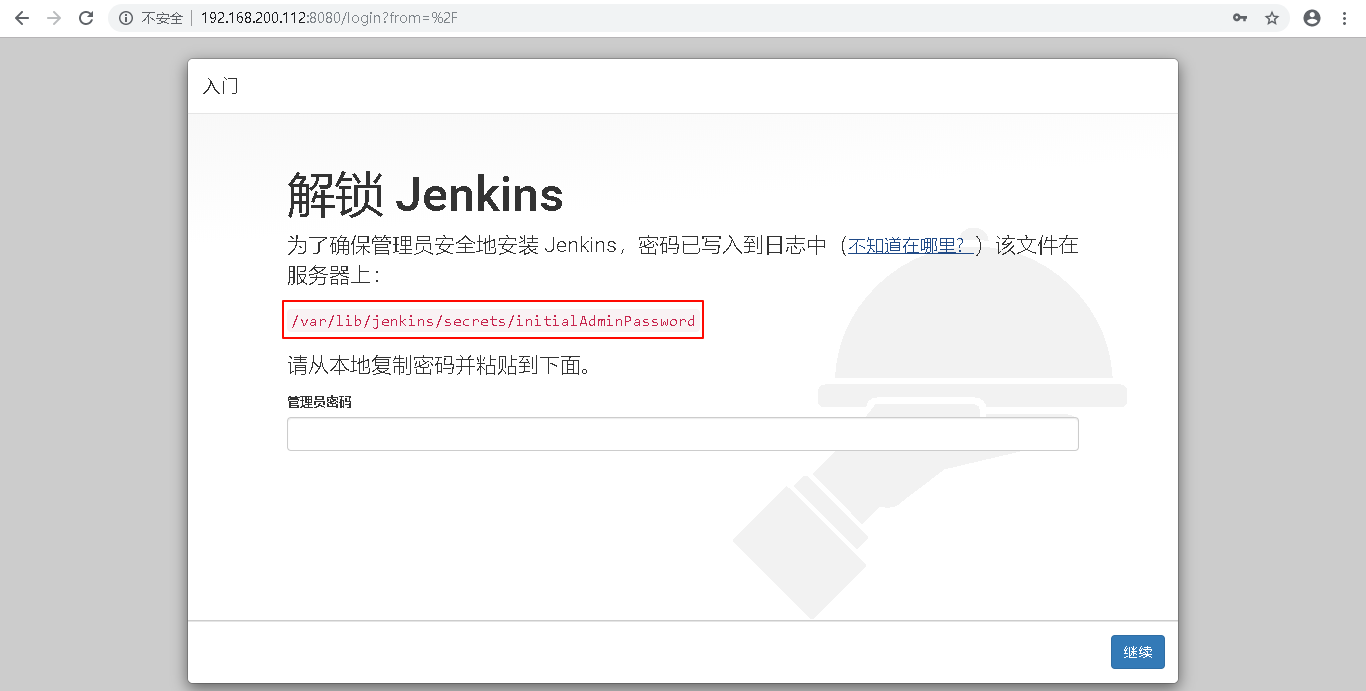Viewport: 1366px width, 691px height.
Task: View site info for the not-secure connection
Action: (126, 18)
